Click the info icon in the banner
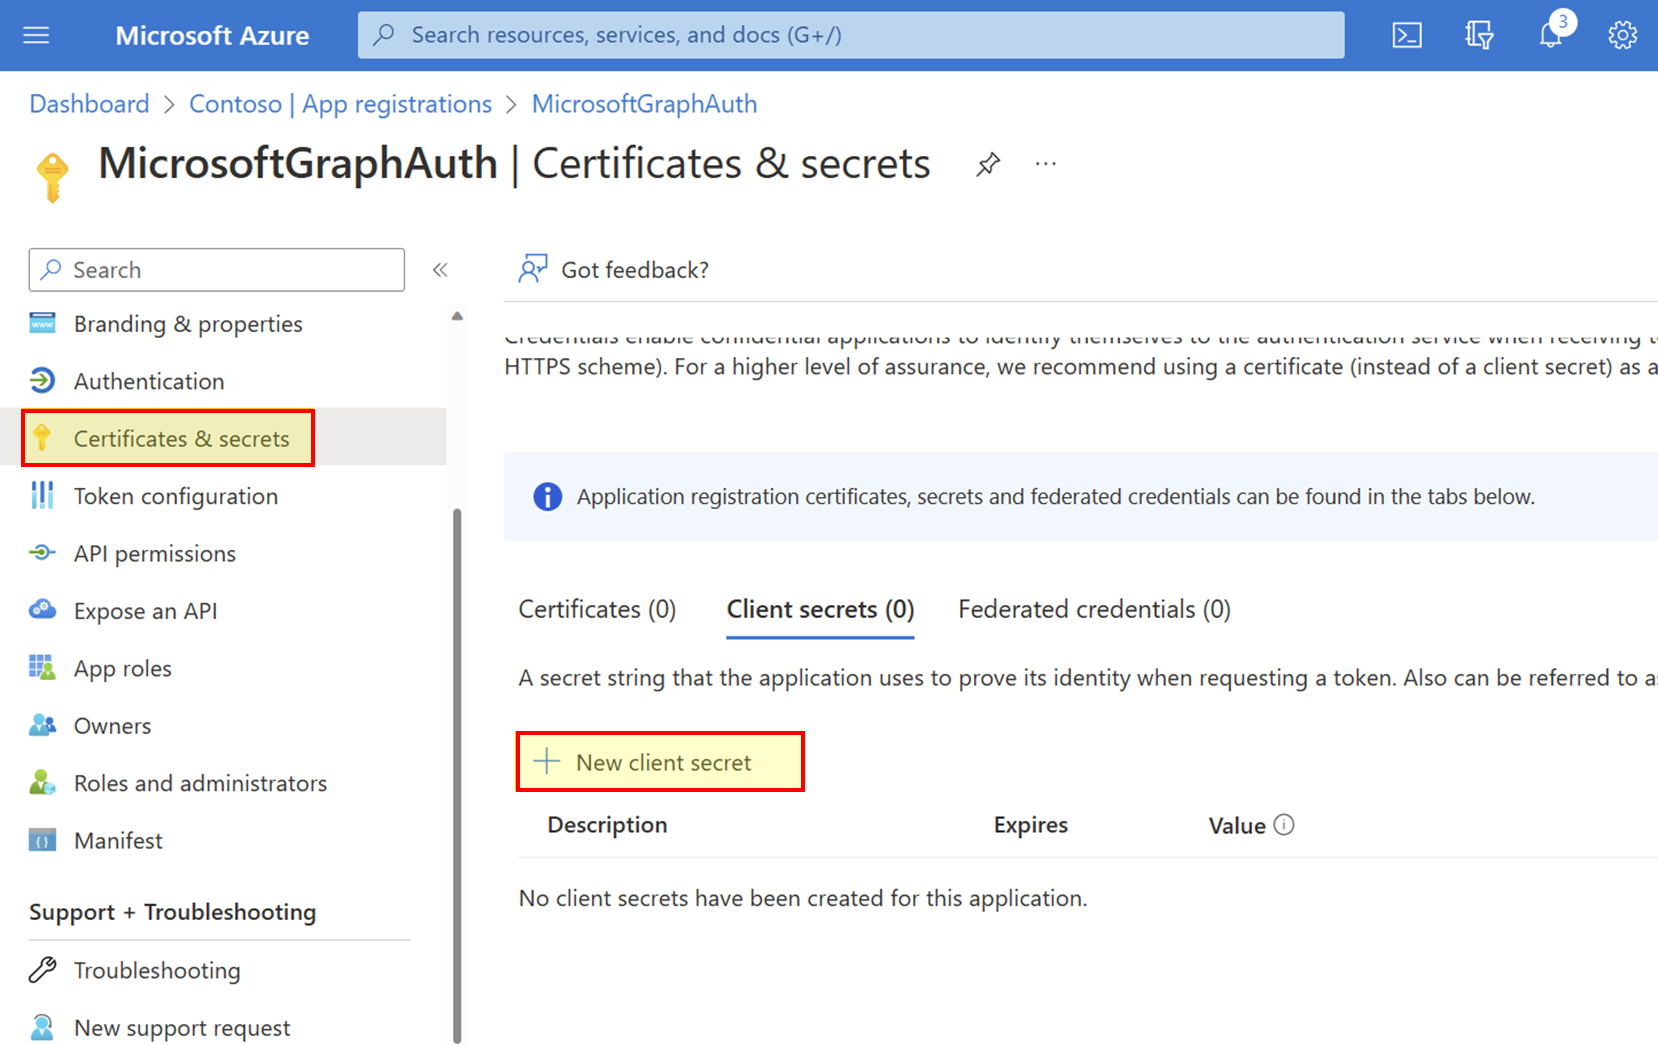Image resolution: width=1658 pixels, height=1045 pixels. (547, 496)
